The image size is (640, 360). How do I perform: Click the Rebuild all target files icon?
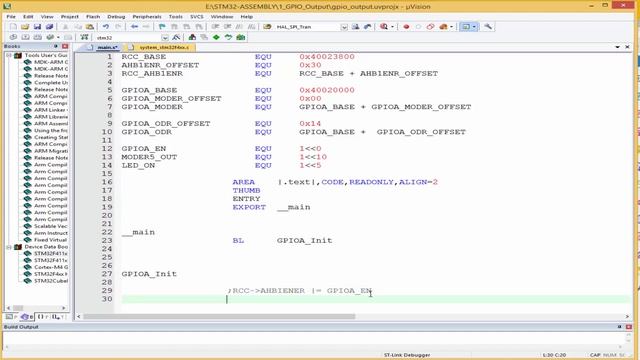pos(38,37)
